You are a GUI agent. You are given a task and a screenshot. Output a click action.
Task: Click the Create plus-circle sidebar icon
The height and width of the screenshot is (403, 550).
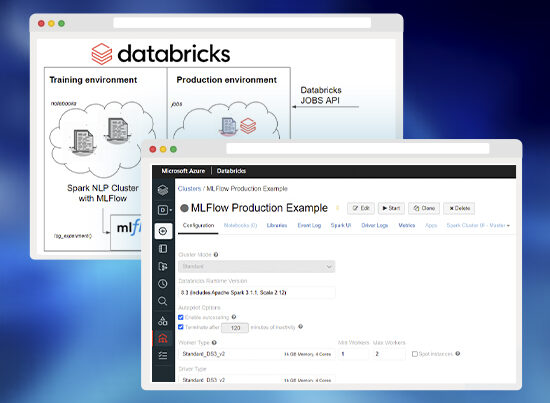pyautogui.click(x=163, y=231)
